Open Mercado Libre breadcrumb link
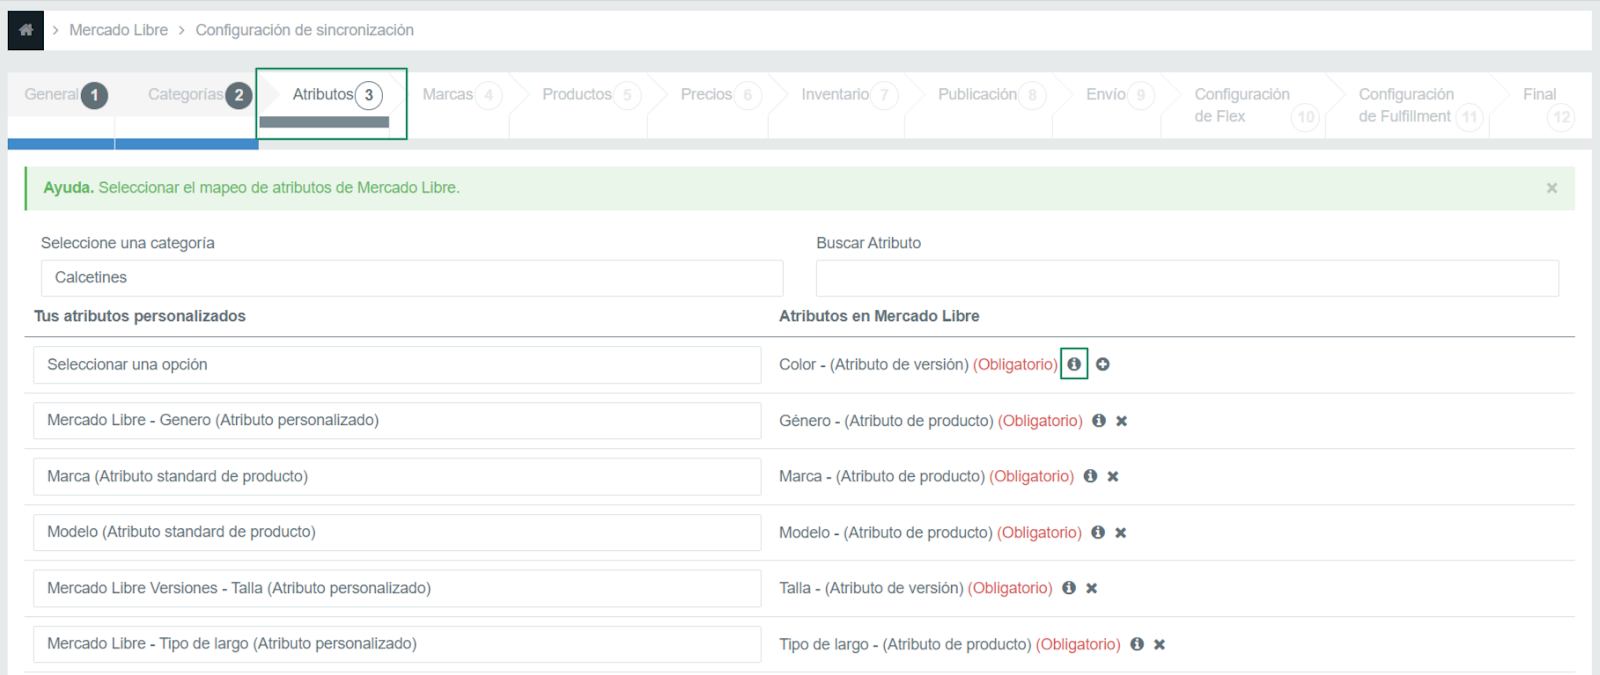1600x675 pixels. point(118,30)
